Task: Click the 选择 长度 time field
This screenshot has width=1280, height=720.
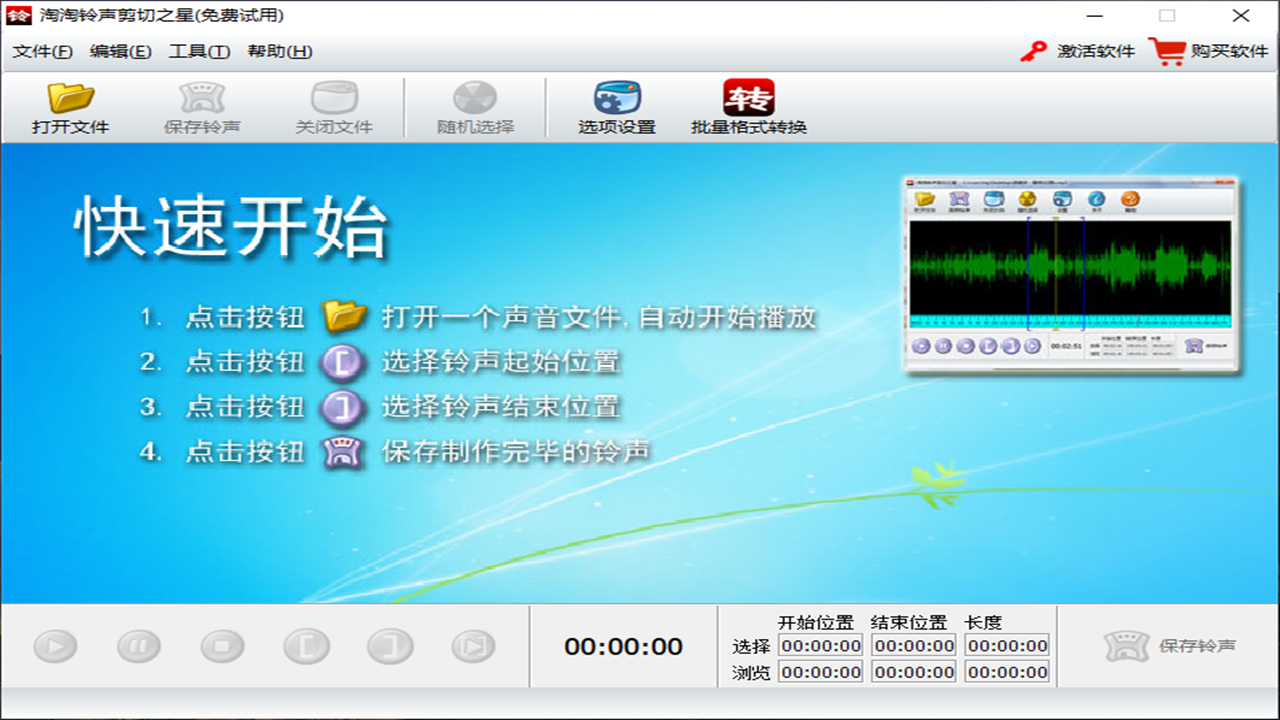Action: click(1008, 646)
